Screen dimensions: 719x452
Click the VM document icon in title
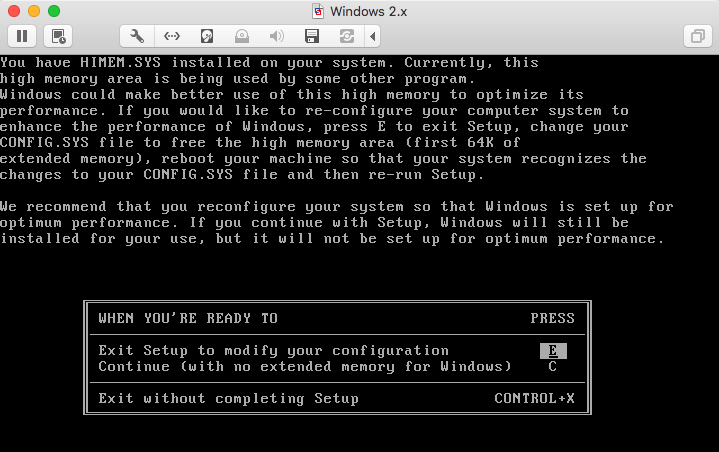coord(319,11)
